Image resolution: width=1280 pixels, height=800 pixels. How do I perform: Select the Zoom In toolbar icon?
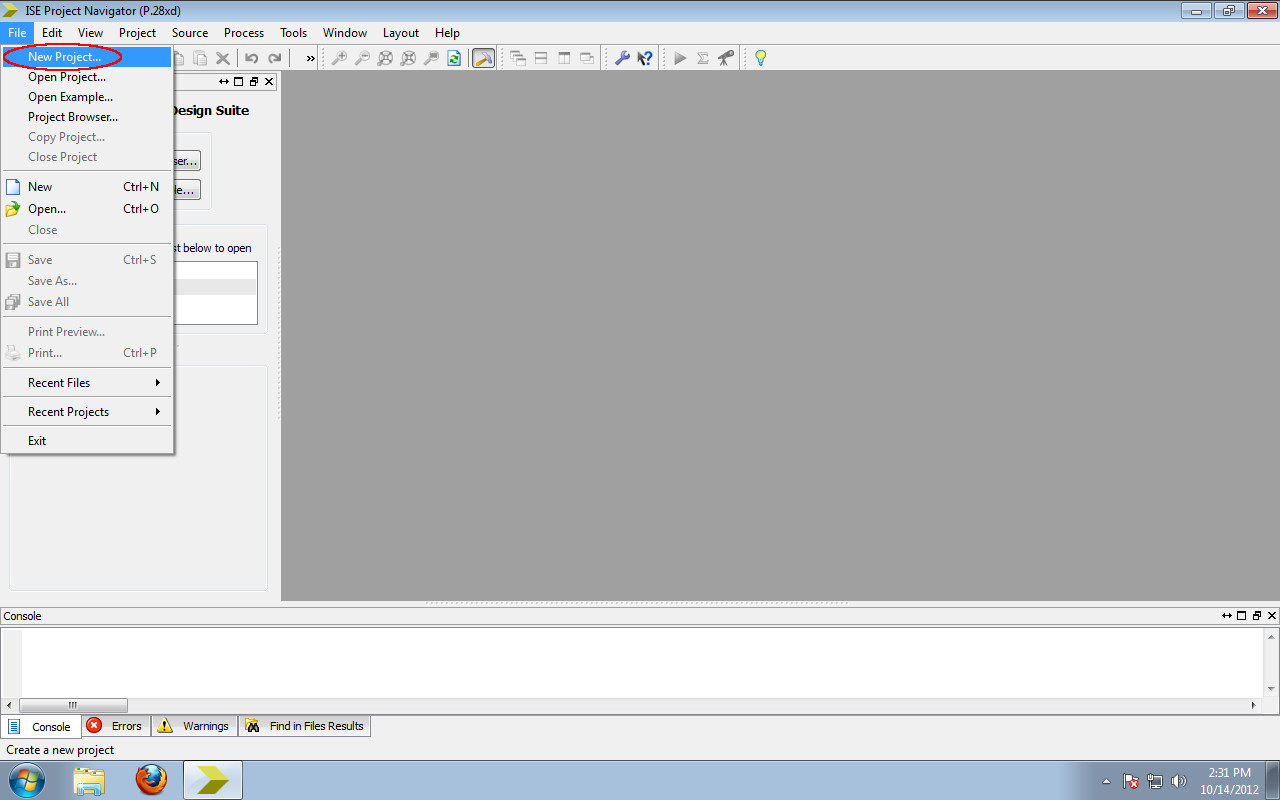(339, 58)
